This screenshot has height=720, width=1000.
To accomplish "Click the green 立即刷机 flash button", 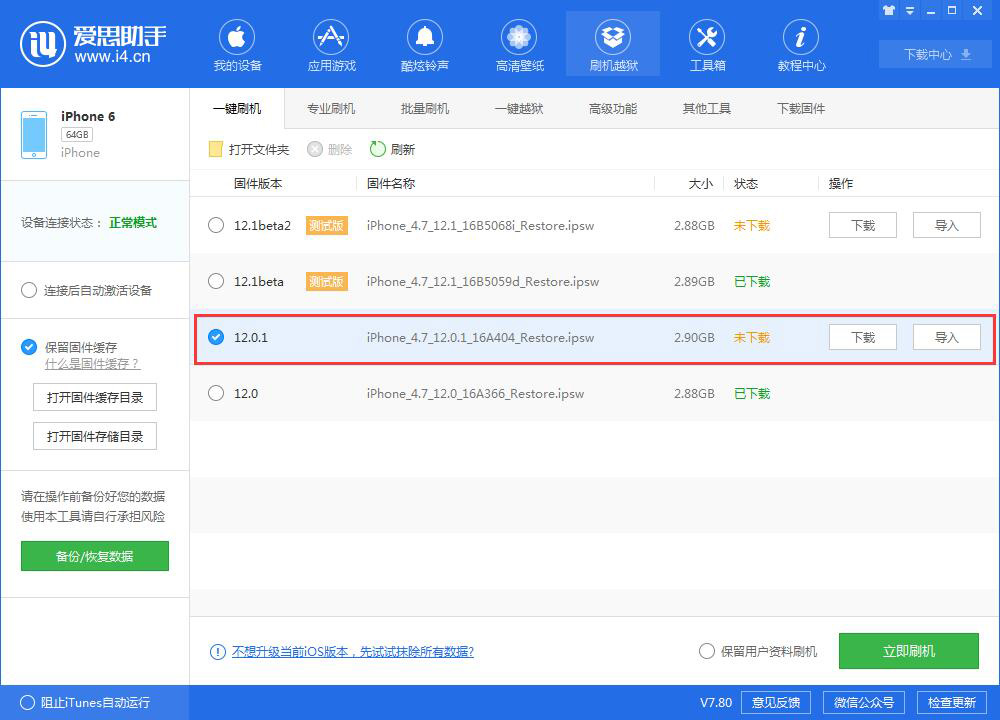I will click(x=908, y=651).
